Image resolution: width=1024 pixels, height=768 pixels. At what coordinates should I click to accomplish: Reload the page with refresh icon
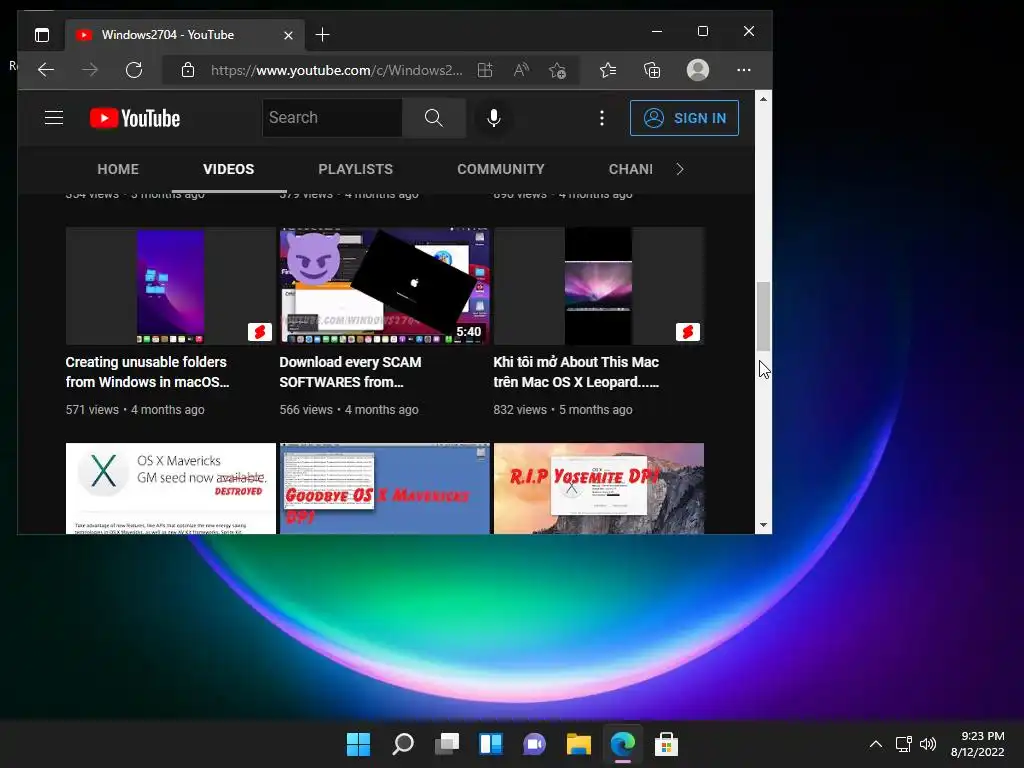134,70
